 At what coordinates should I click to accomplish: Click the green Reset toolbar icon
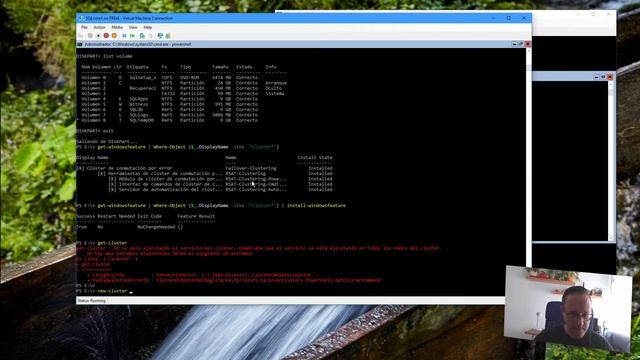[132, 36]
